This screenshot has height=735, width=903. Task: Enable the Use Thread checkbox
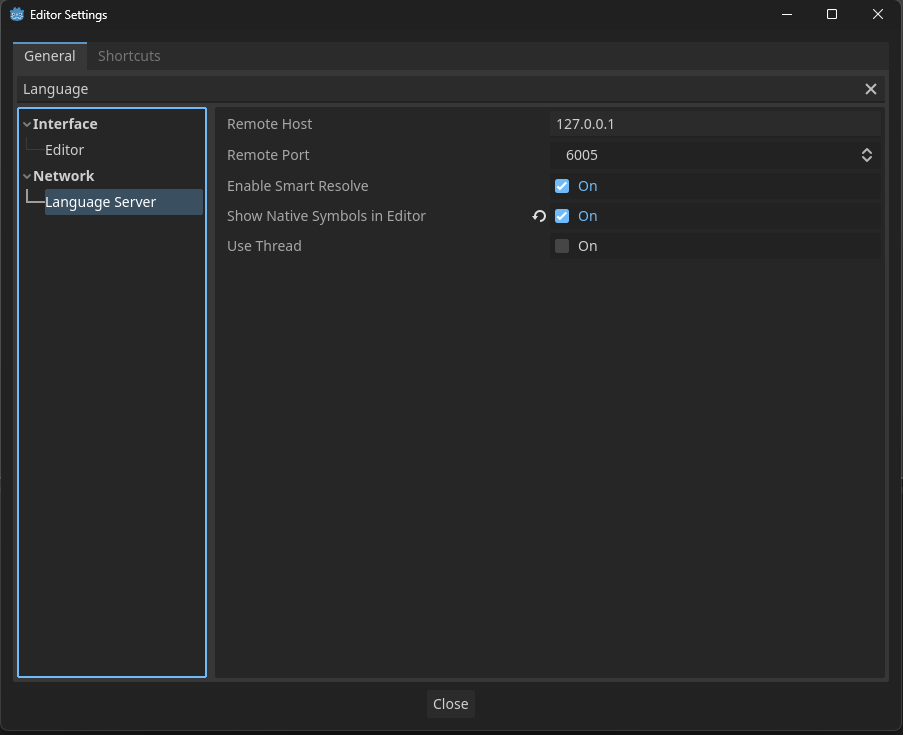pyautogui.click(x=562, y=246)
